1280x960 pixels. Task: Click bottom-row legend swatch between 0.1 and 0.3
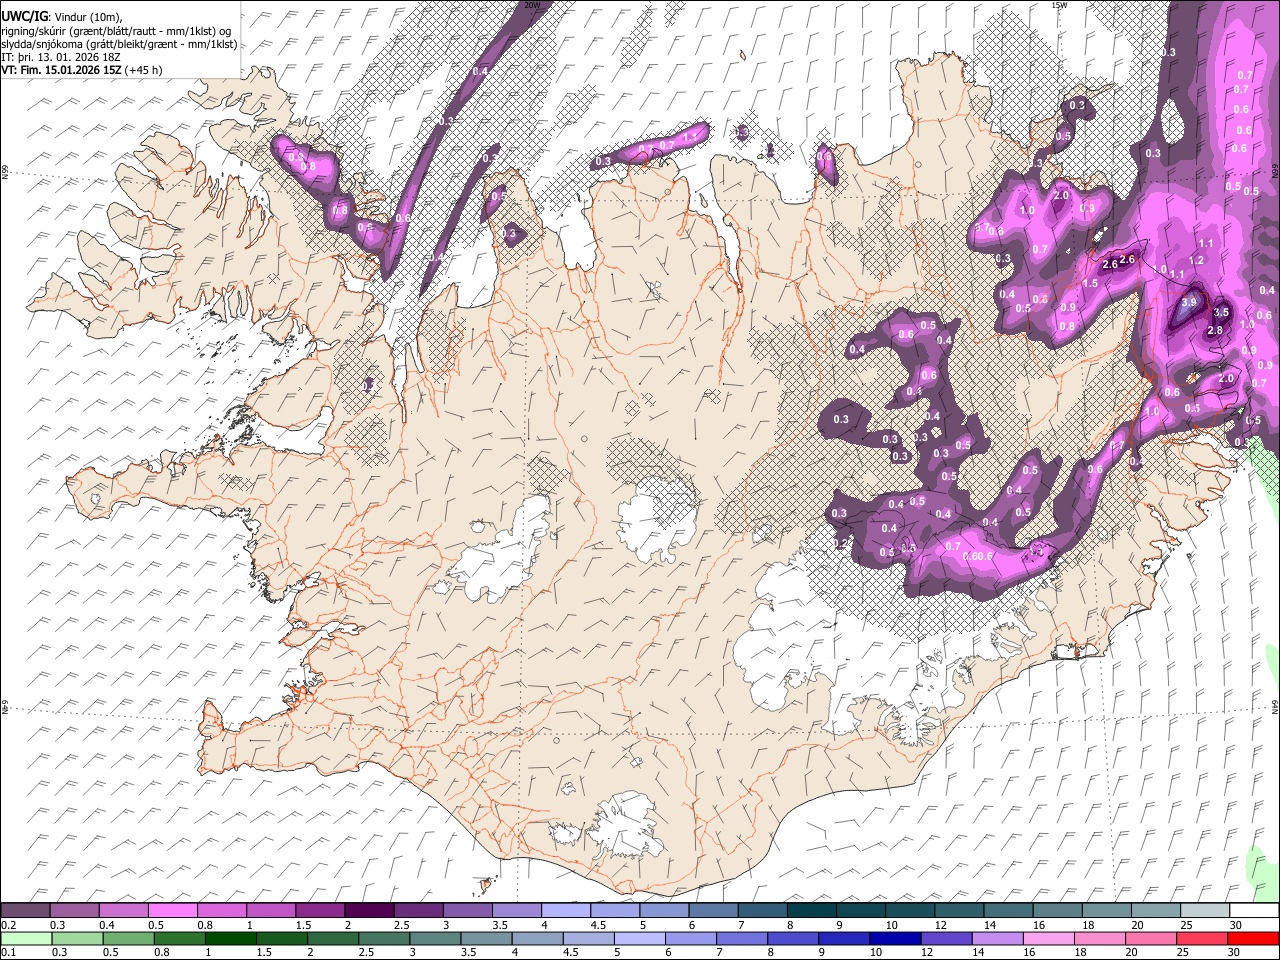pos(26,938)
